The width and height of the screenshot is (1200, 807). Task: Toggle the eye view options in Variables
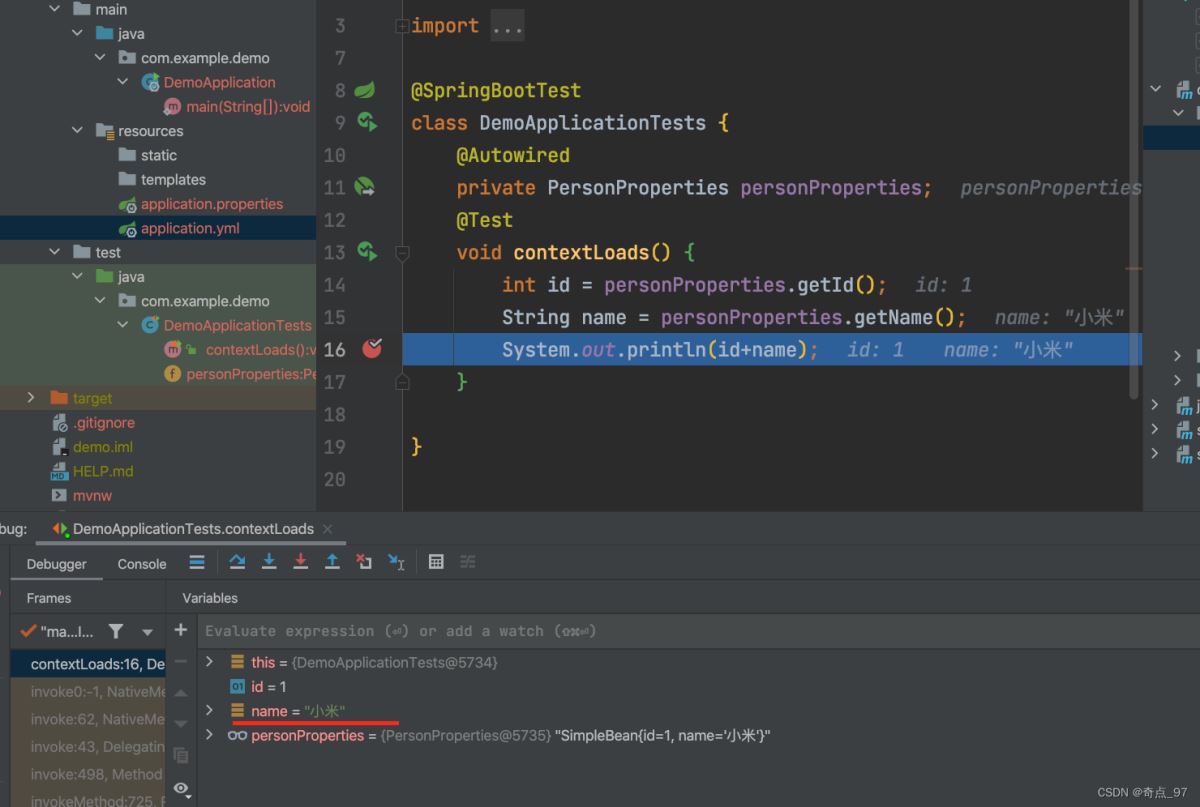[181, 789]
